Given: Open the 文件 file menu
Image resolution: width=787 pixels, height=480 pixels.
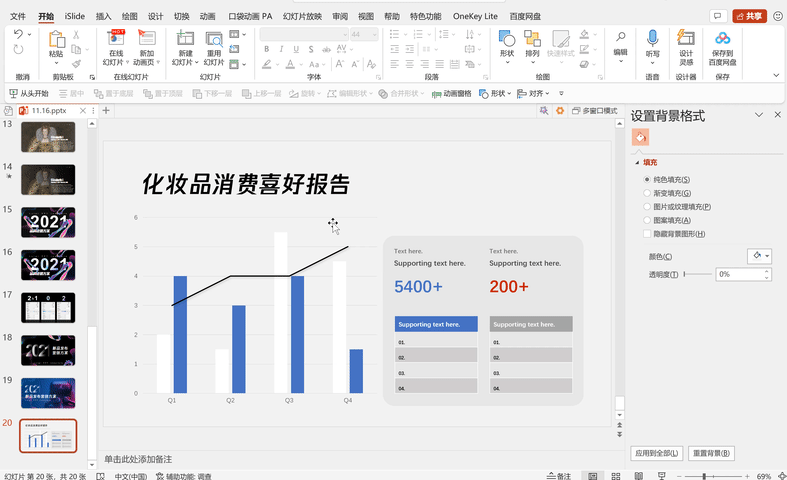Looking at the screenshot, I should (18, 16).
